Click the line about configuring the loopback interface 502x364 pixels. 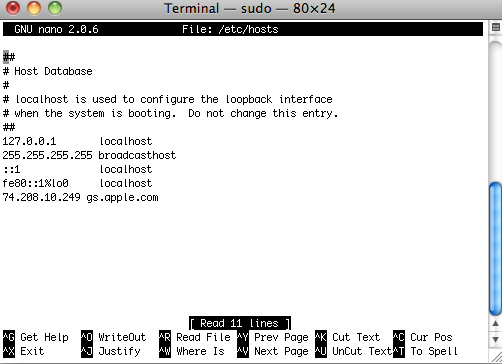(x=168, y=99)
